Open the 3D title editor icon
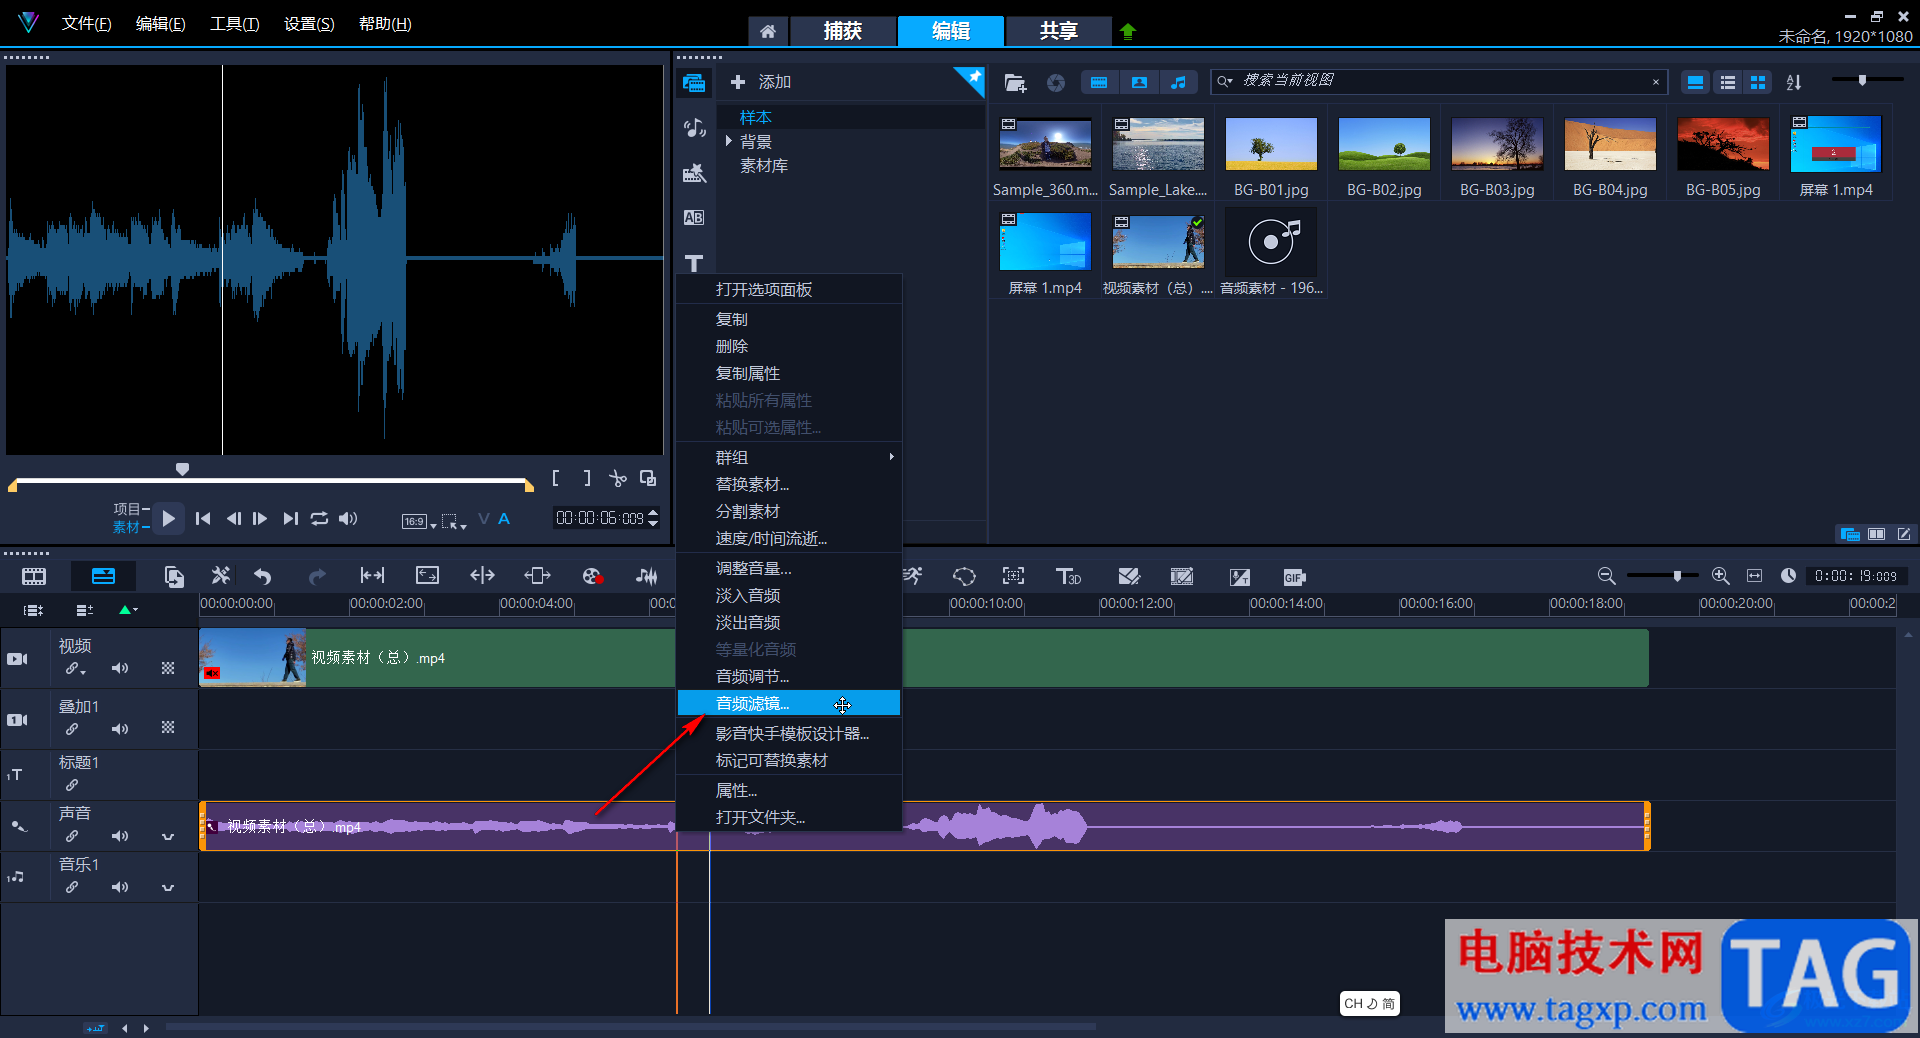The width and height of the screenshot is (1920, 1038). [x=1068, y=576]
